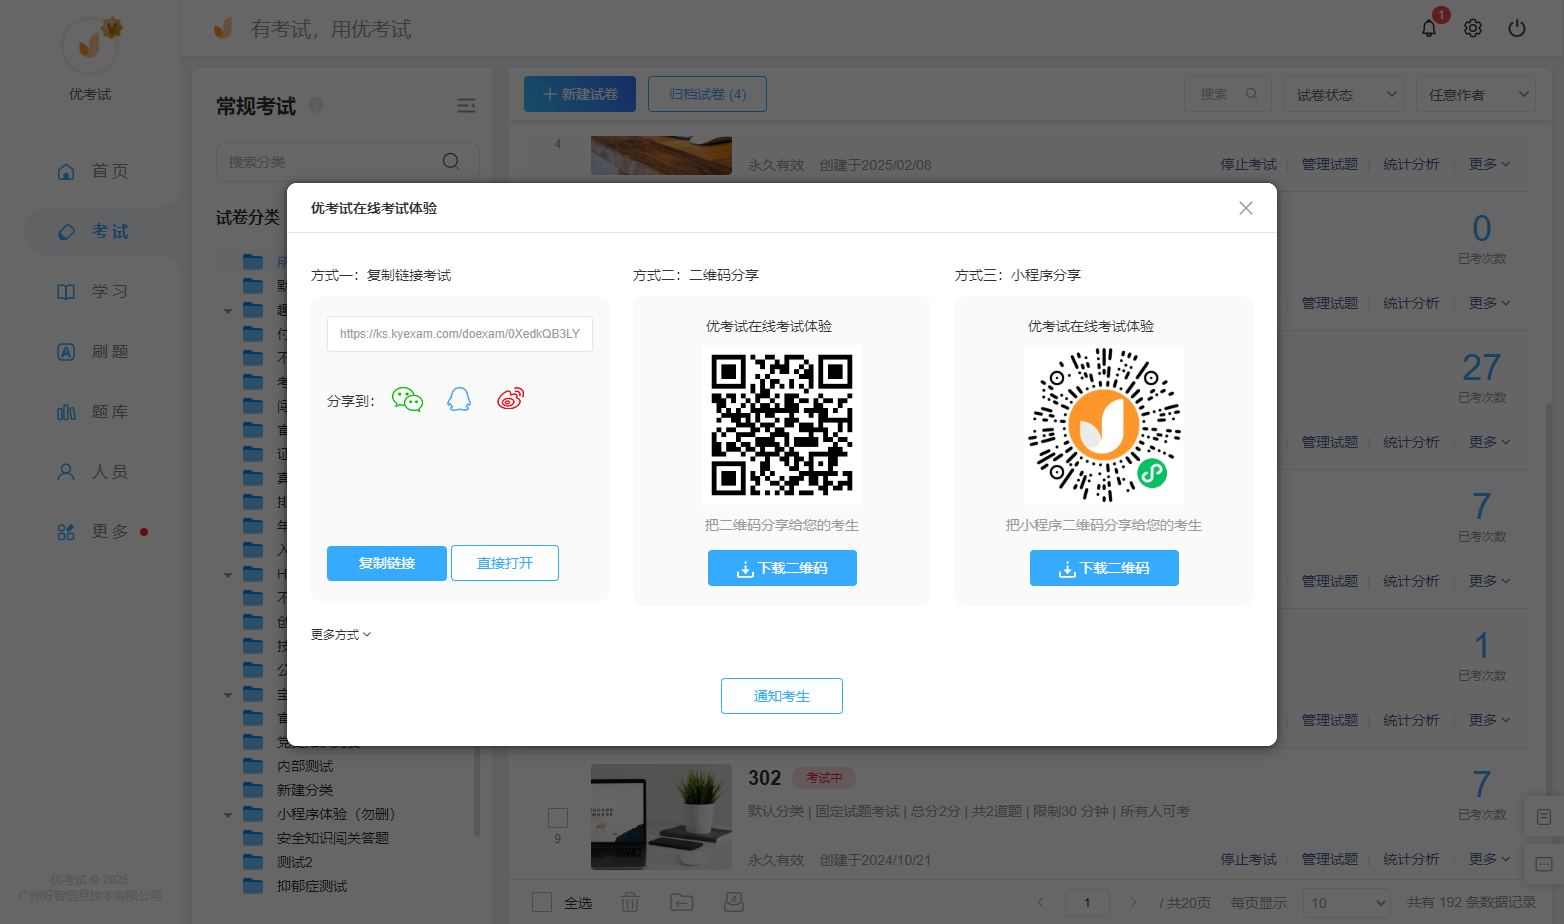Viewport: 1564px width, 924px height.
Task: Select the 内部测试 category
Action: point(305,766)
